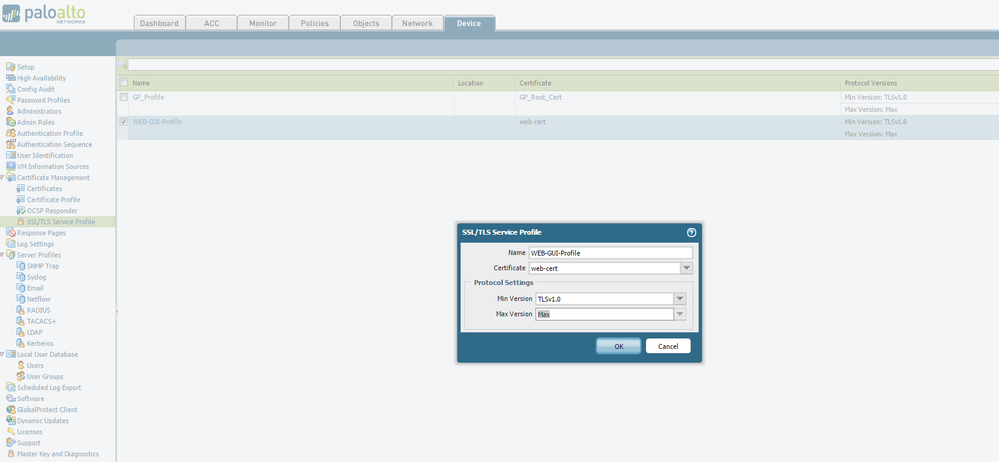Open Support in sidebar
999x462 pixels.
coord(29,443)
